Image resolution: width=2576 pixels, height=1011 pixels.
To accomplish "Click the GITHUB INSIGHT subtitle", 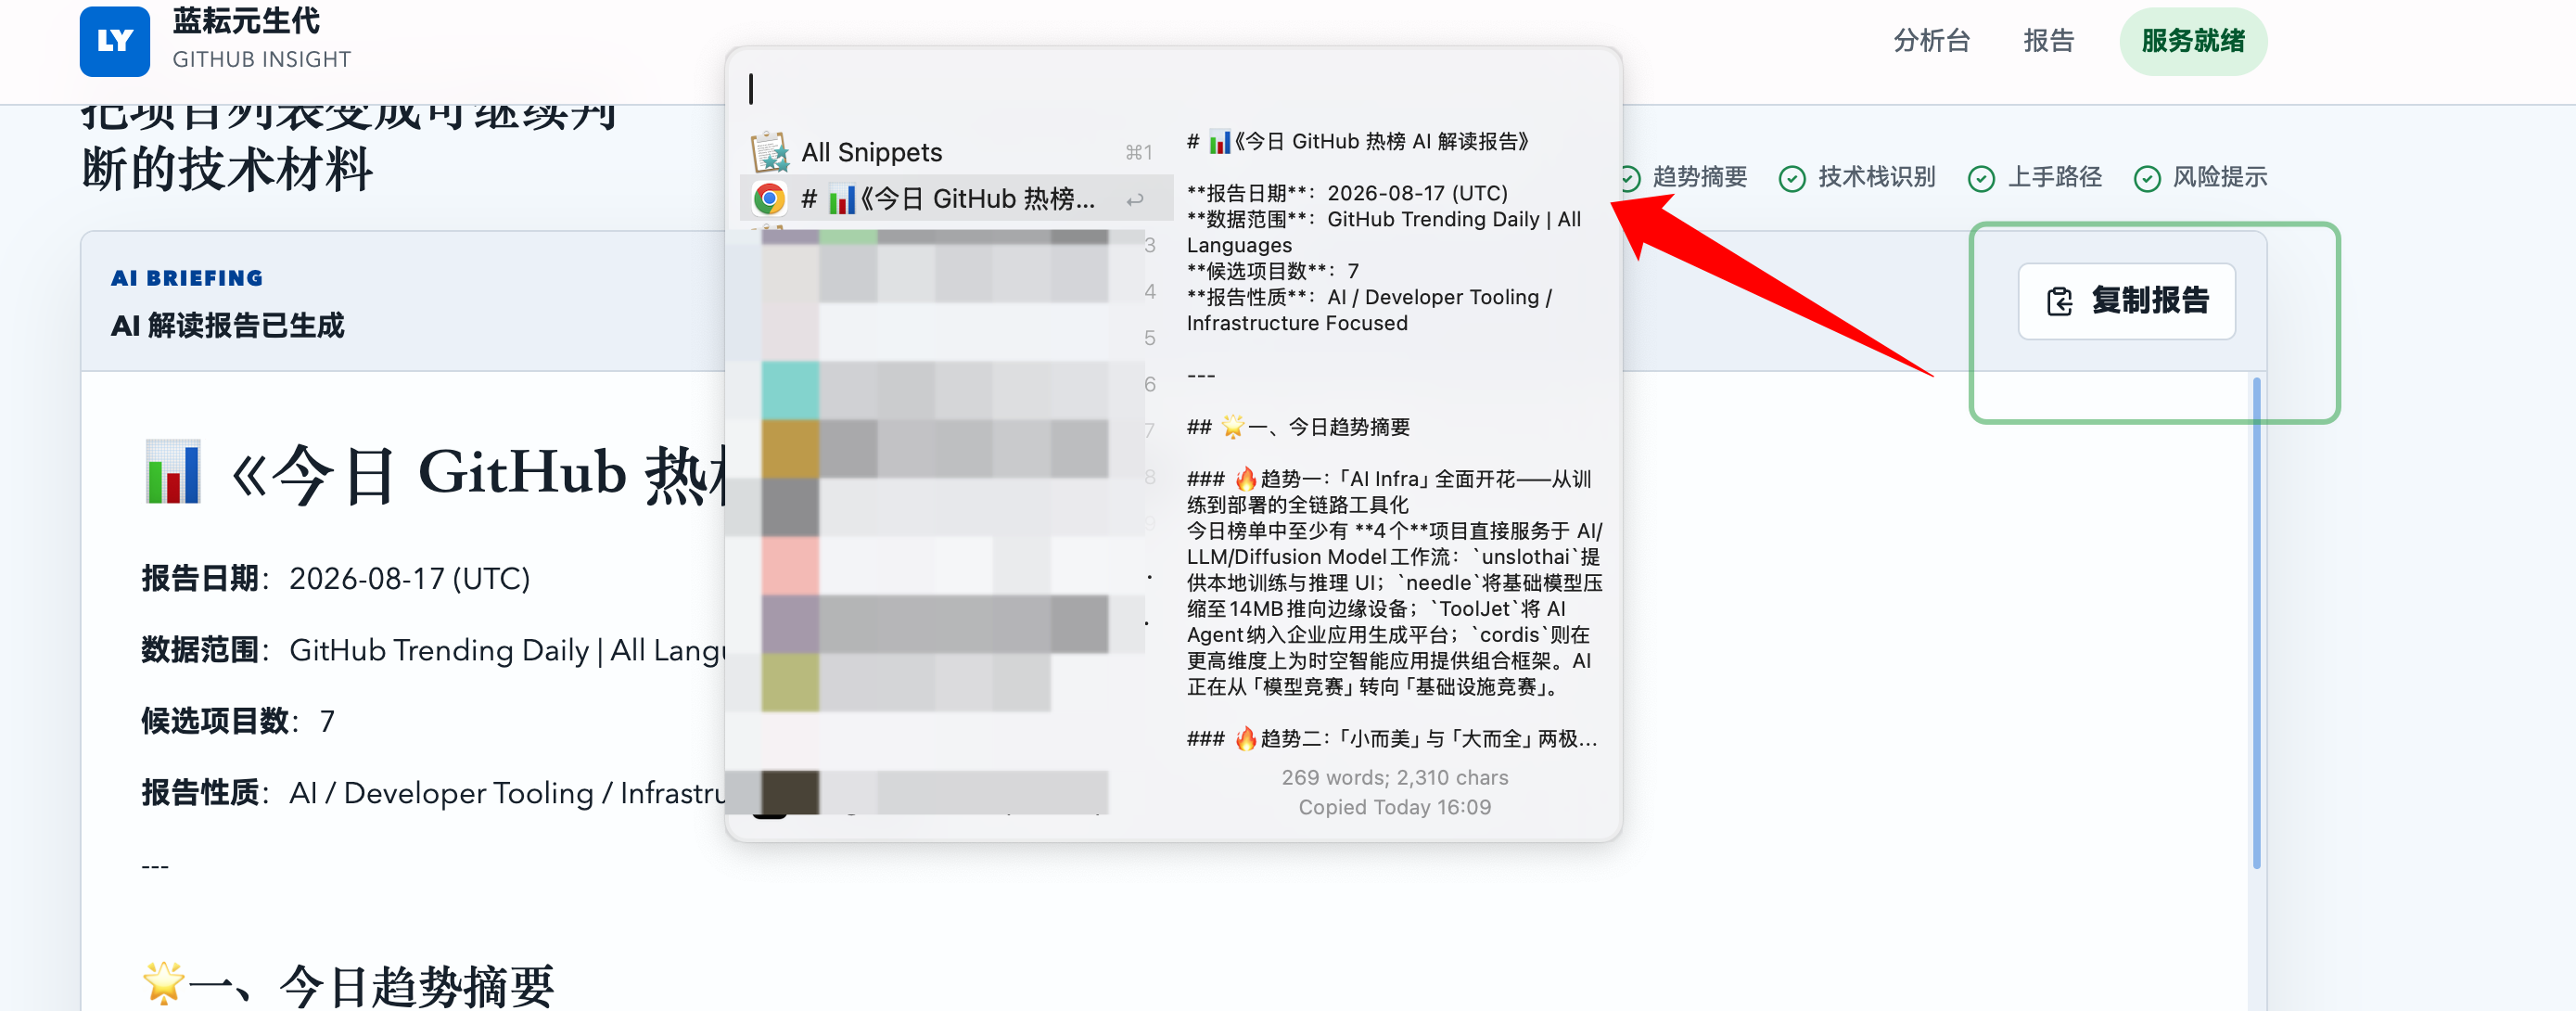I will (262, 60).
